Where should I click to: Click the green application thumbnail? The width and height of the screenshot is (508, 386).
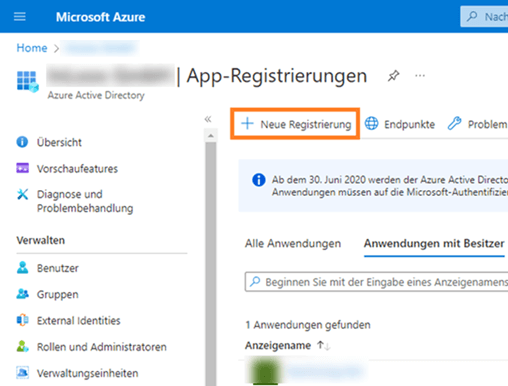265,371
